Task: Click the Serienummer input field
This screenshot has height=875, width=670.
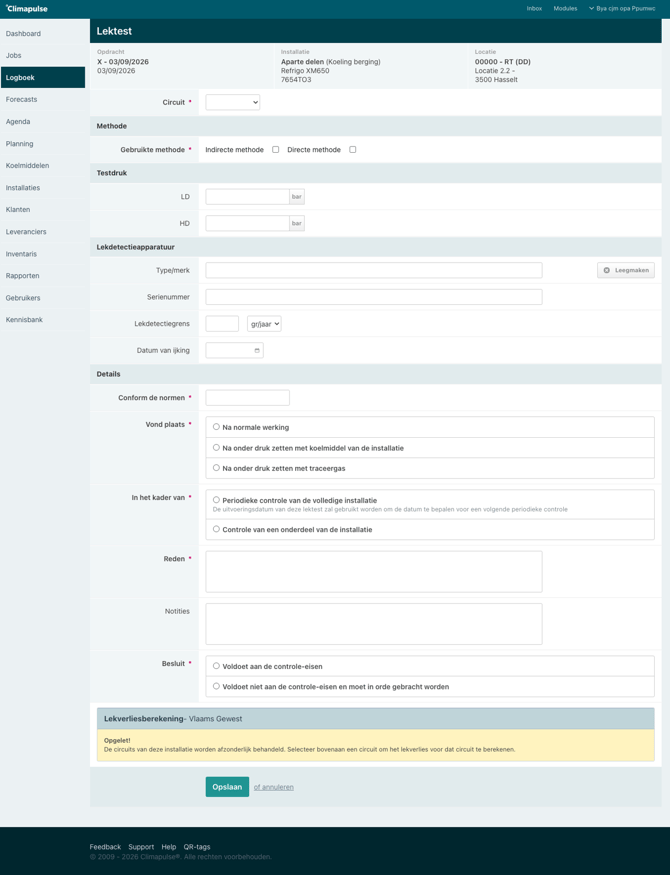Action: click(374, 297)
